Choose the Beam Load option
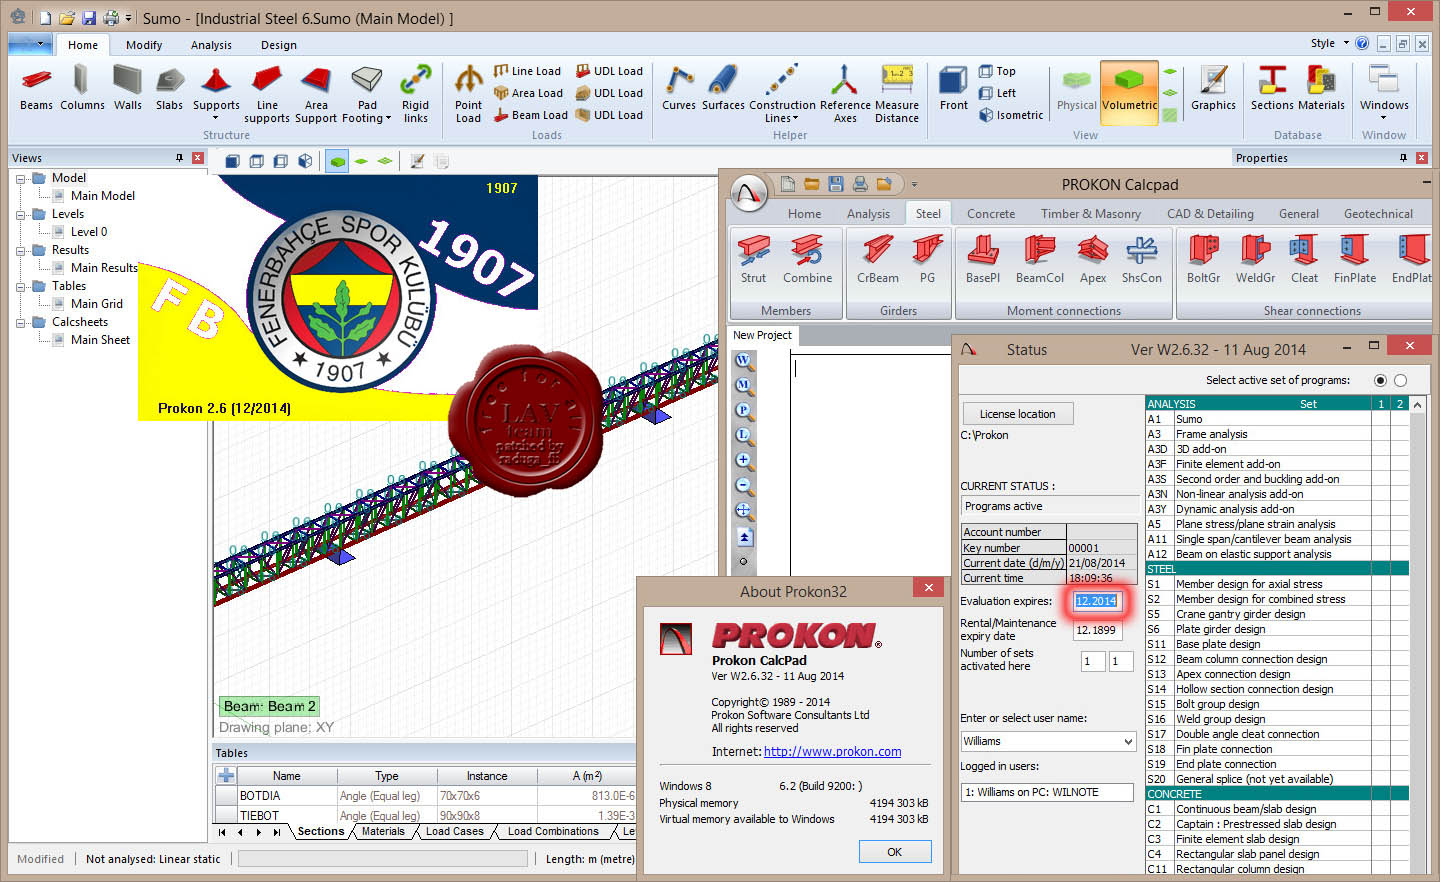Screen dimensions: 1440x882 pyautogui.click(x=530, y=115)
